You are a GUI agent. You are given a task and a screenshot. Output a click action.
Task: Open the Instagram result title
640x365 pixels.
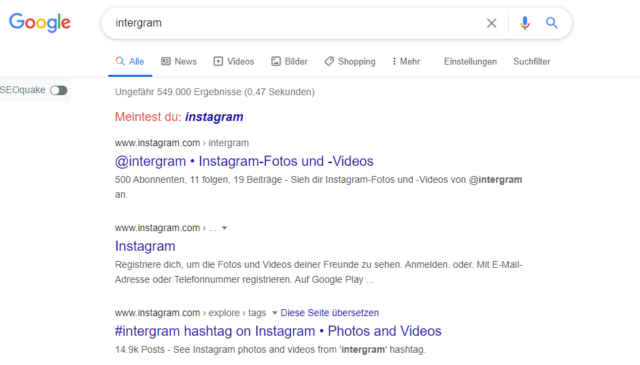145,246
